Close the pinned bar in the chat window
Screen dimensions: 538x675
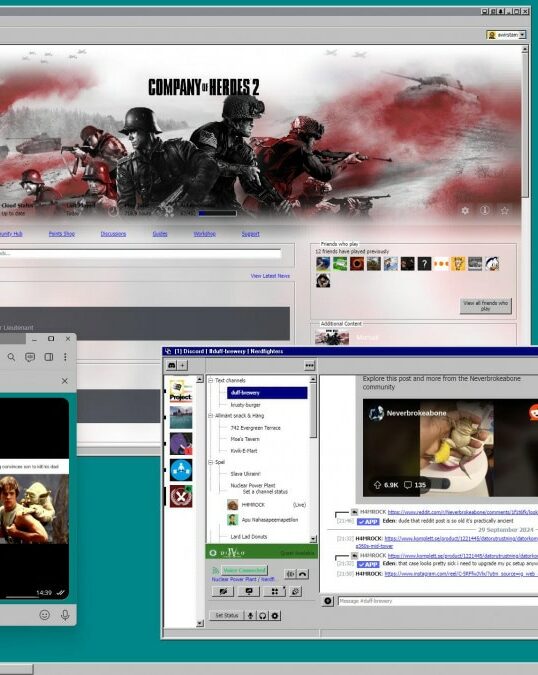point(65,381)
